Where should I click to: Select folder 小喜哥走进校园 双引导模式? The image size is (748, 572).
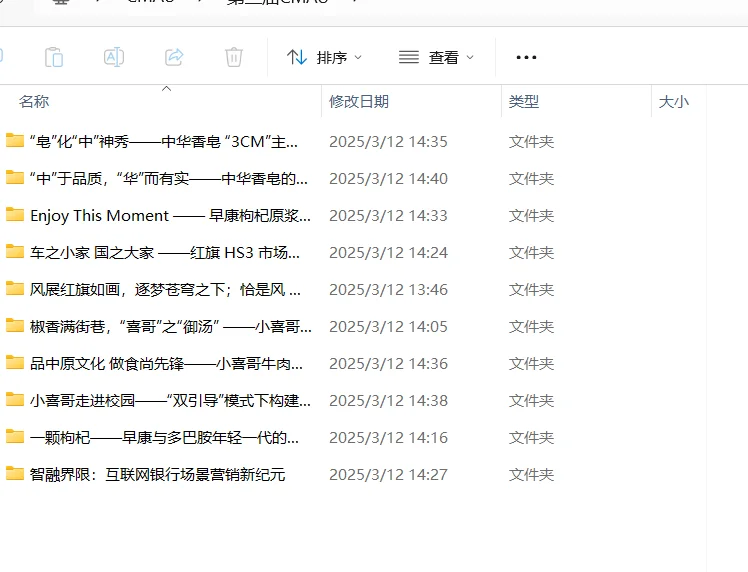pos(170,401)
